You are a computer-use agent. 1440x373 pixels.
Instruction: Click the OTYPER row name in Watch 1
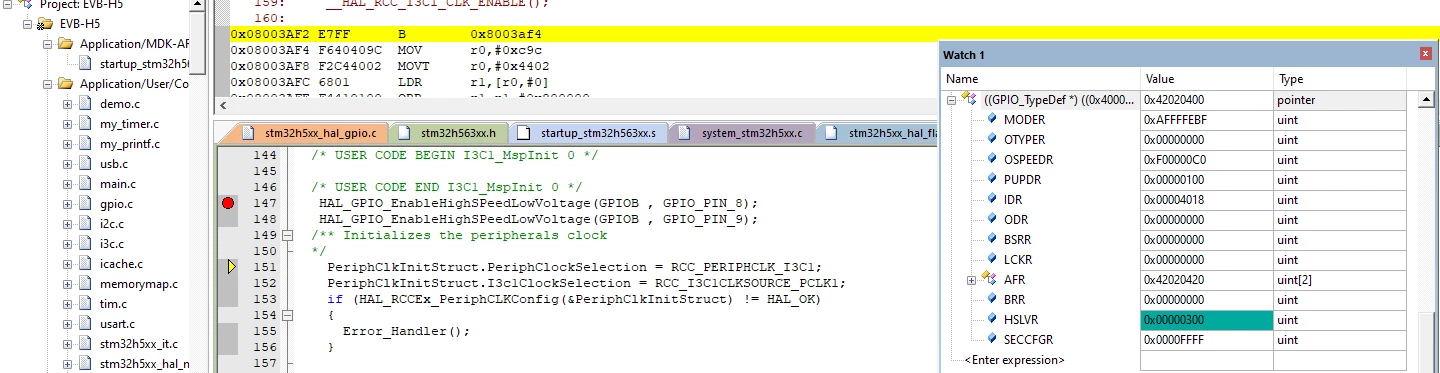coord(1025,139)
